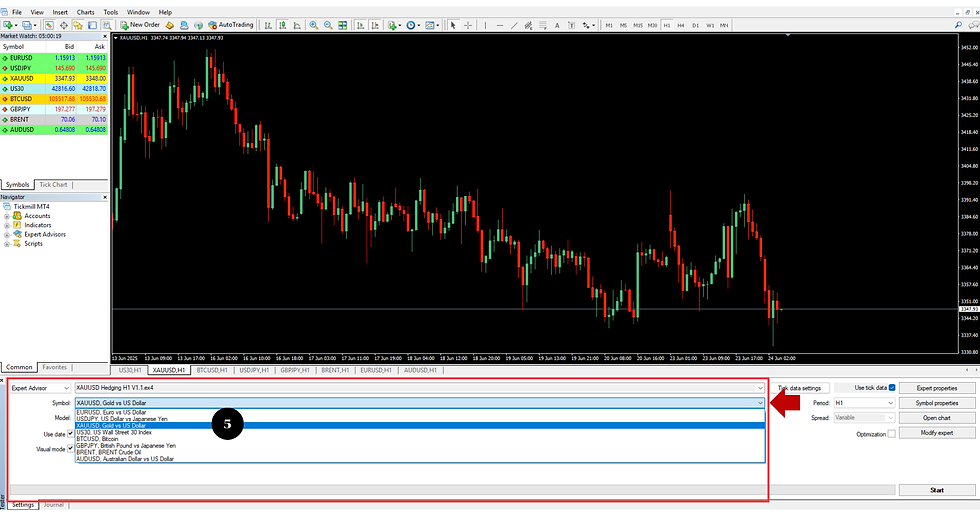Open the Market Watch window icon
Viewport: 980px width, 516px height.
pos(49,25)
